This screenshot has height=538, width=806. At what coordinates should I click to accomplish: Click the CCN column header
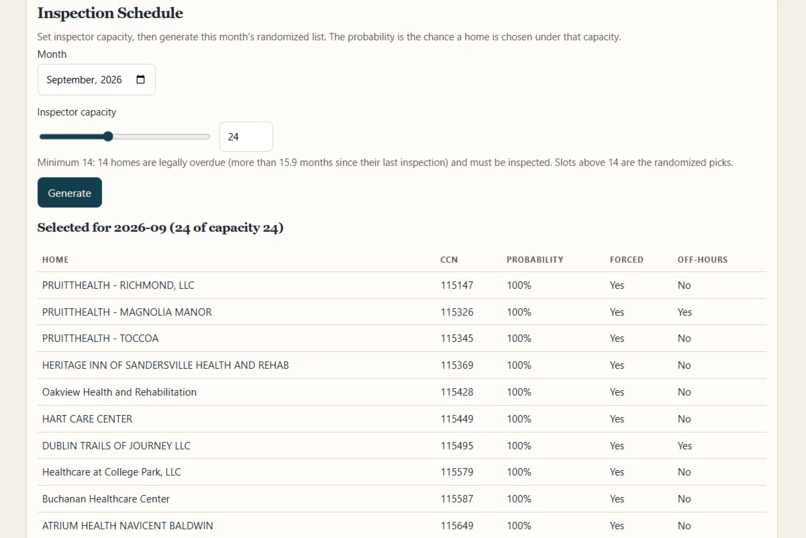[449, 259]
